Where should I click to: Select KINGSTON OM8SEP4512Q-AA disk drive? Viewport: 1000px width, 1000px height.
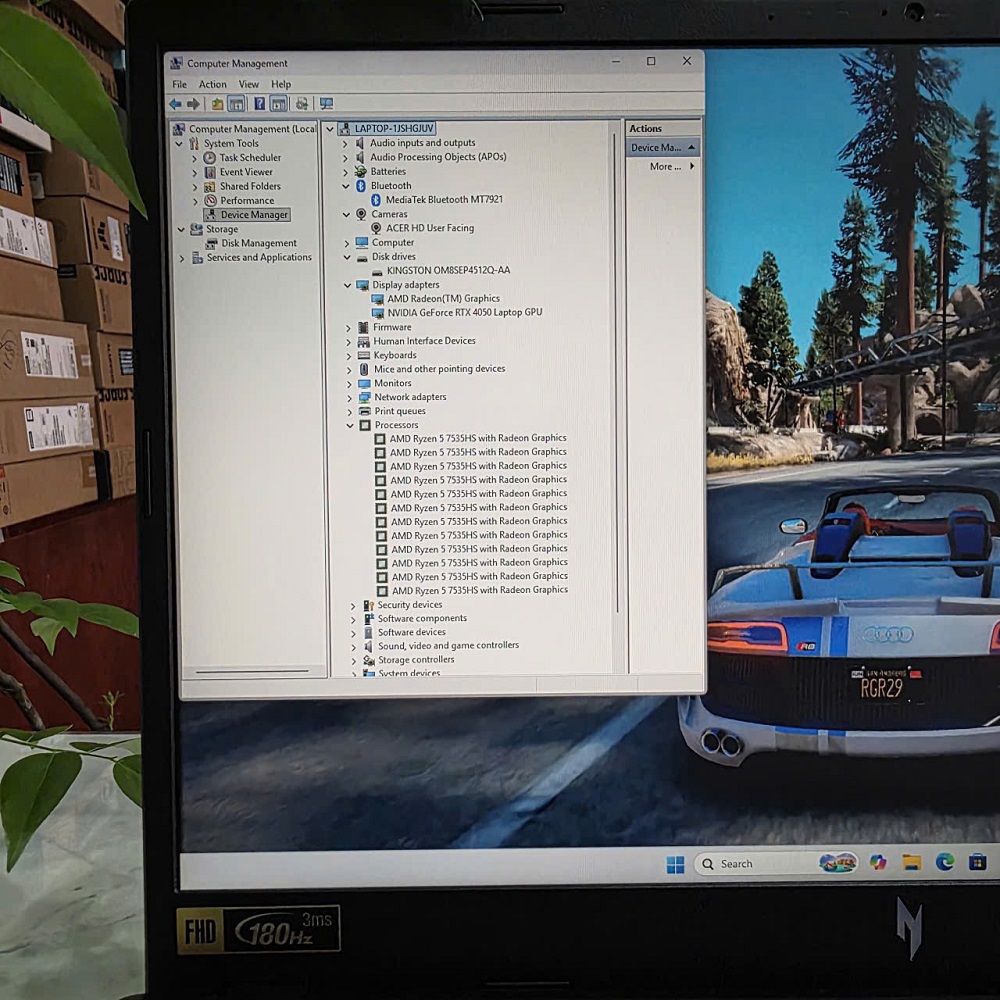(448, 270)
